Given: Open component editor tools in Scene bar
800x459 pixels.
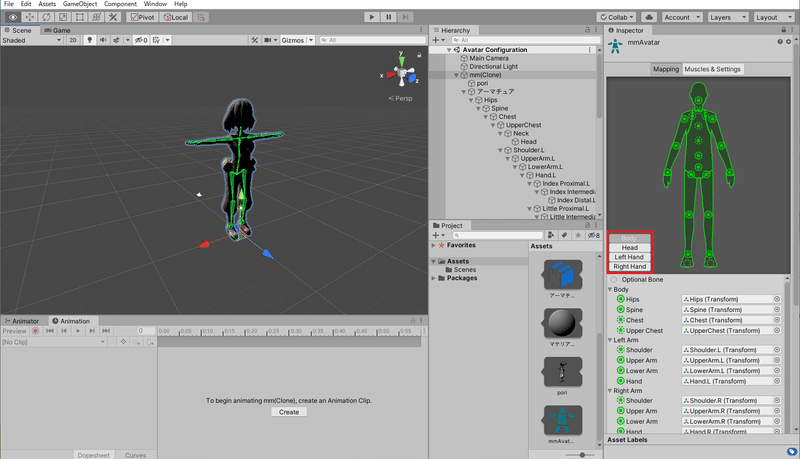Looking at the screenshot, I should pyautogui.click(x=255, y=40).
